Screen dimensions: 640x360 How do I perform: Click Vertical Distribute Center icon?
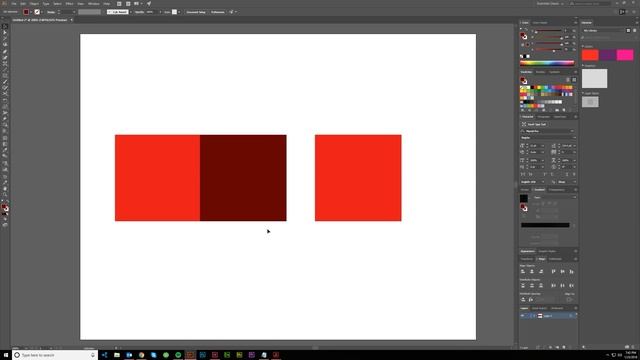tap(532, 285)
